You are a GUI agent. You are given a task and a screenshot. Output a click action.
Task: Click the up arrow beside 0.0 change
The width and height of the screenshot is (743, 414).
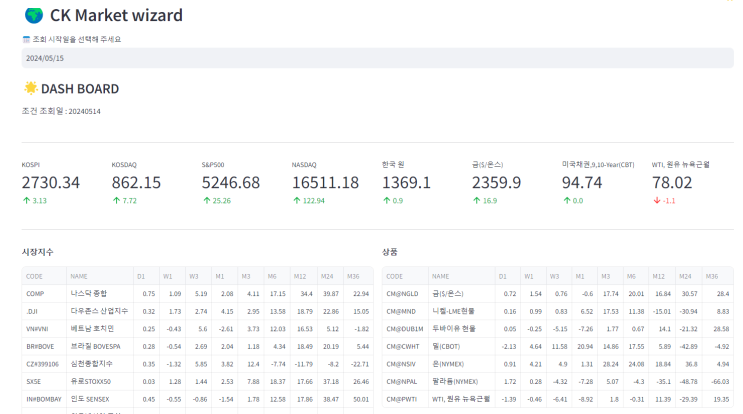[x=567, y=200]
